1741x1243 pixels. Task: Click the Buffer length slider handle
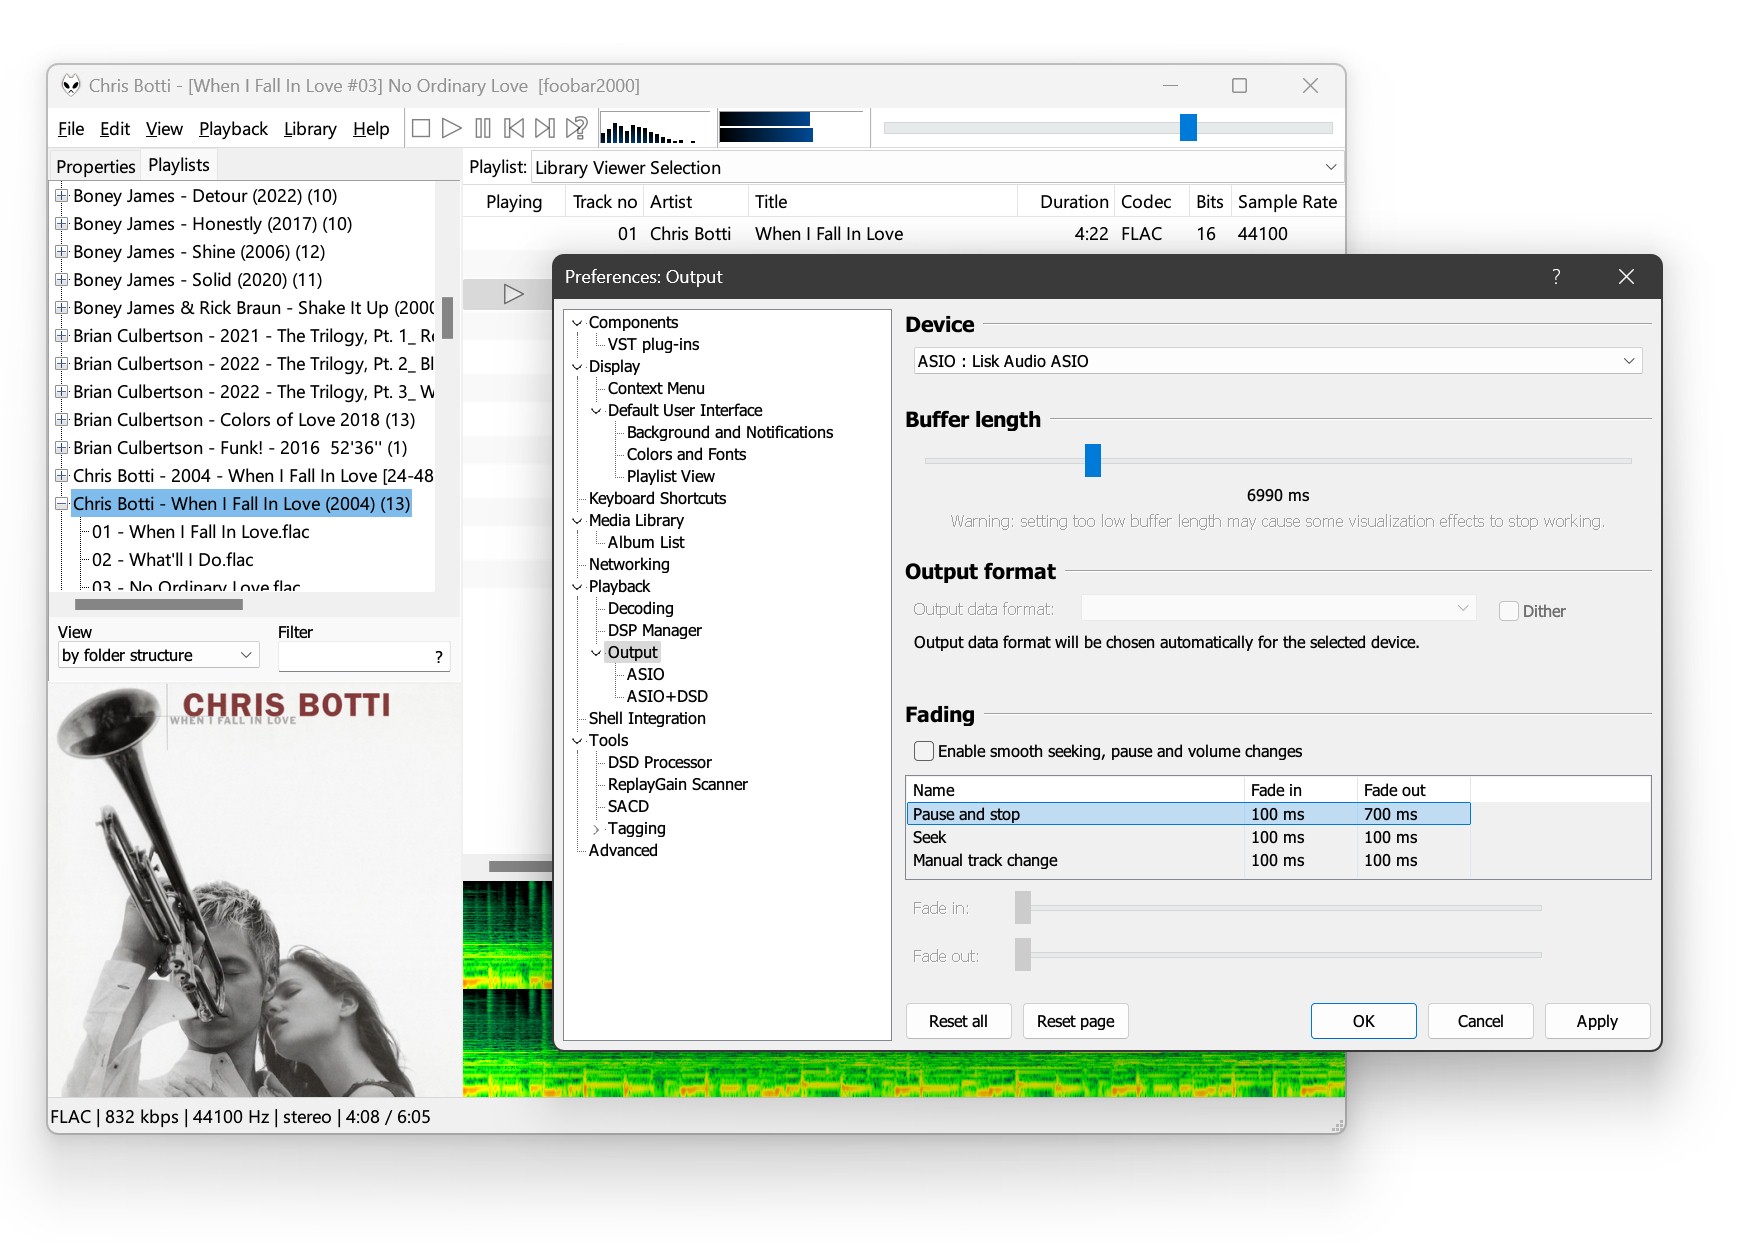tap(1093, 461)
